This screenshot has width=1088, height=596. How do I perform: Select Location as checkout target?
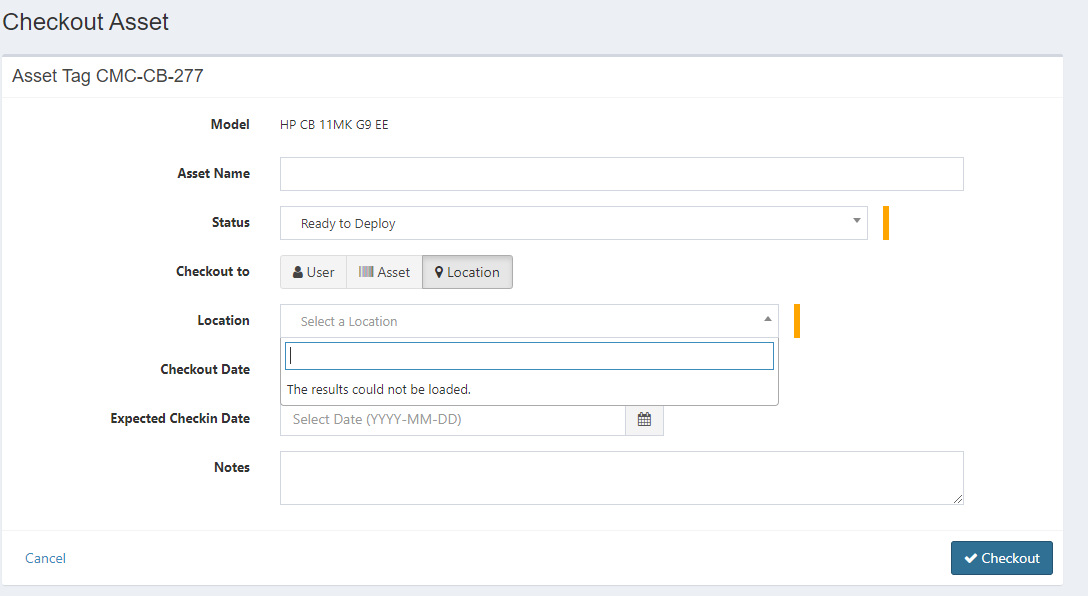[467, 272]
